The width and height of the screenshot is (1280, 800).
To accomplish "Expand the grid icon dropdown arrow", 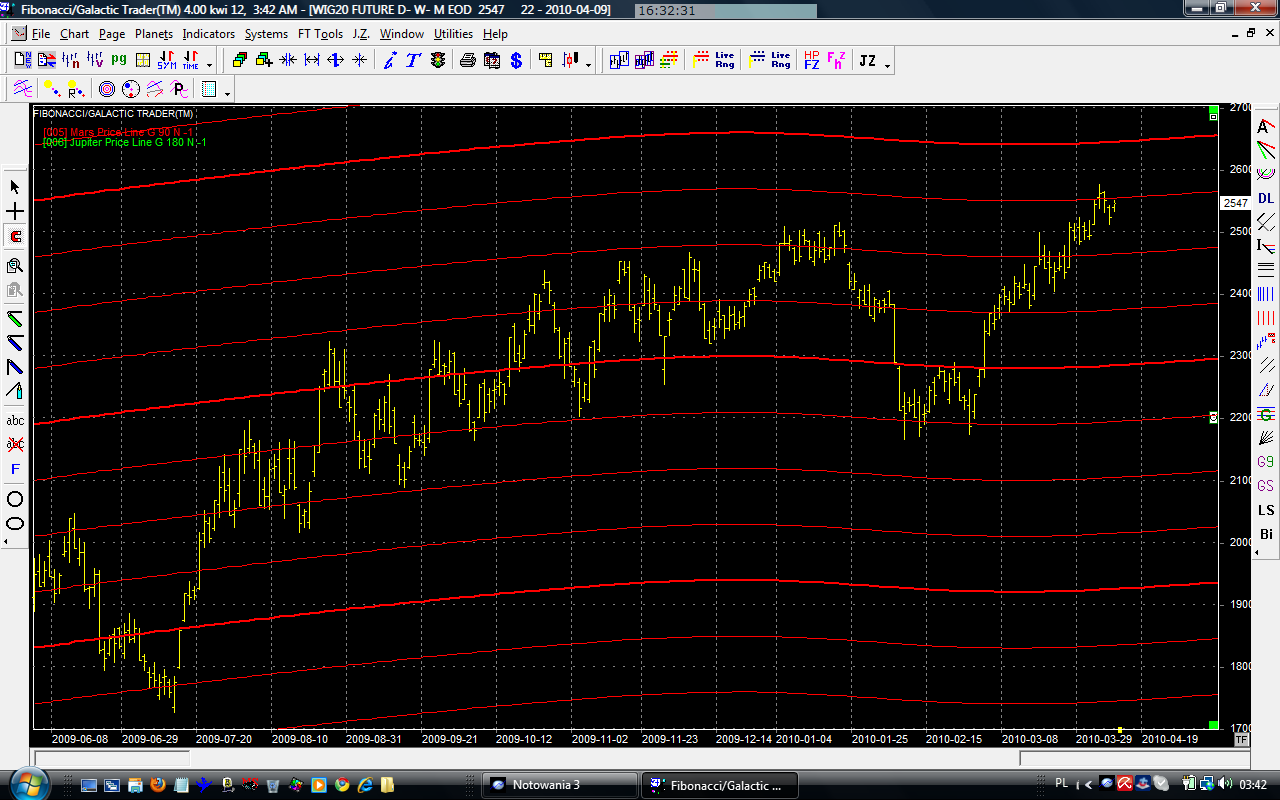I will tap(228, 93).
